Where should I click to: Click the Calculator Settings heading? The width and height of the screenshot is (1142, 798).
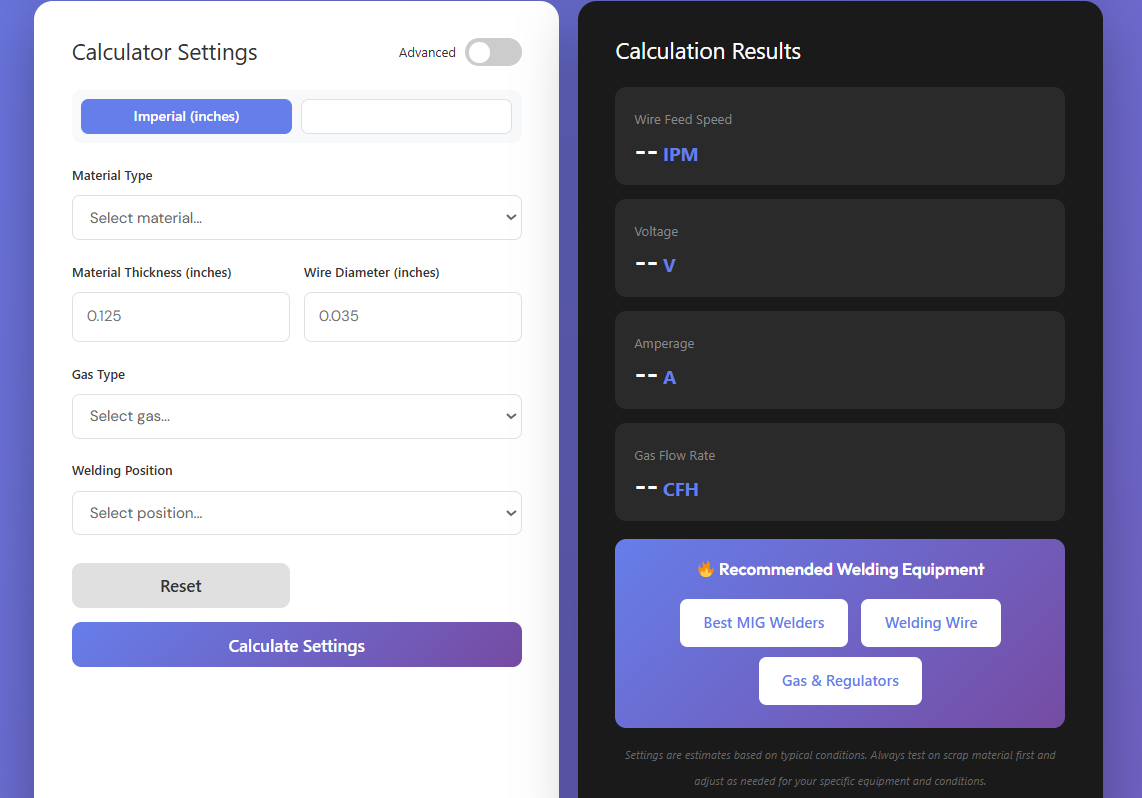(165, 52)
